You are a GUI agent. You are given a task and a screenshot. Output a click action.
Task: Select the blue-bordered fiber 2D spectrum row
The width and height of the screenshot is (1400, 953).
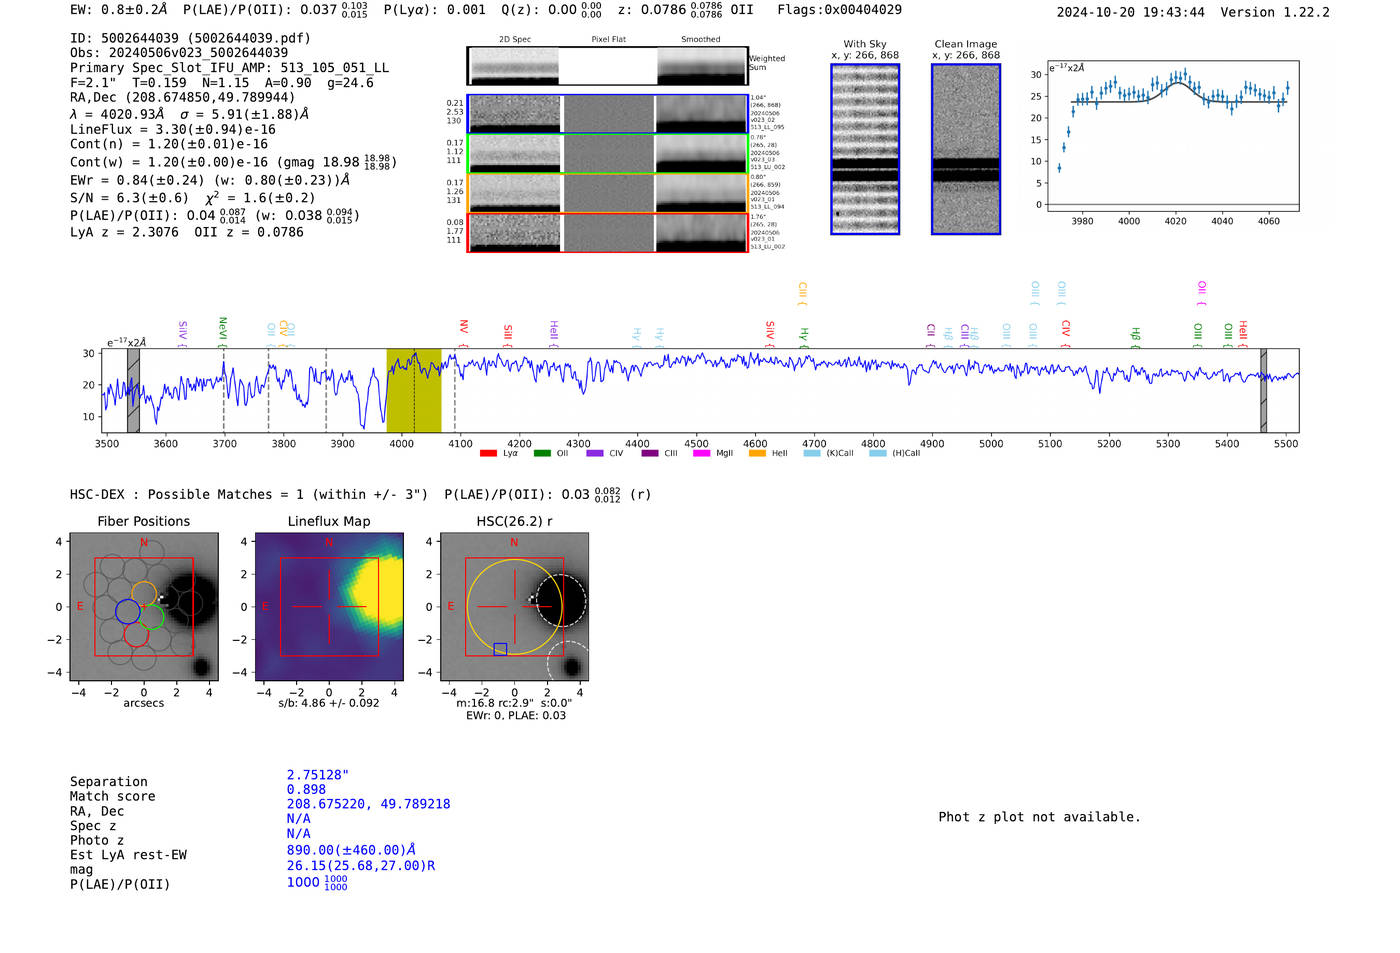[x=607, y=114]
